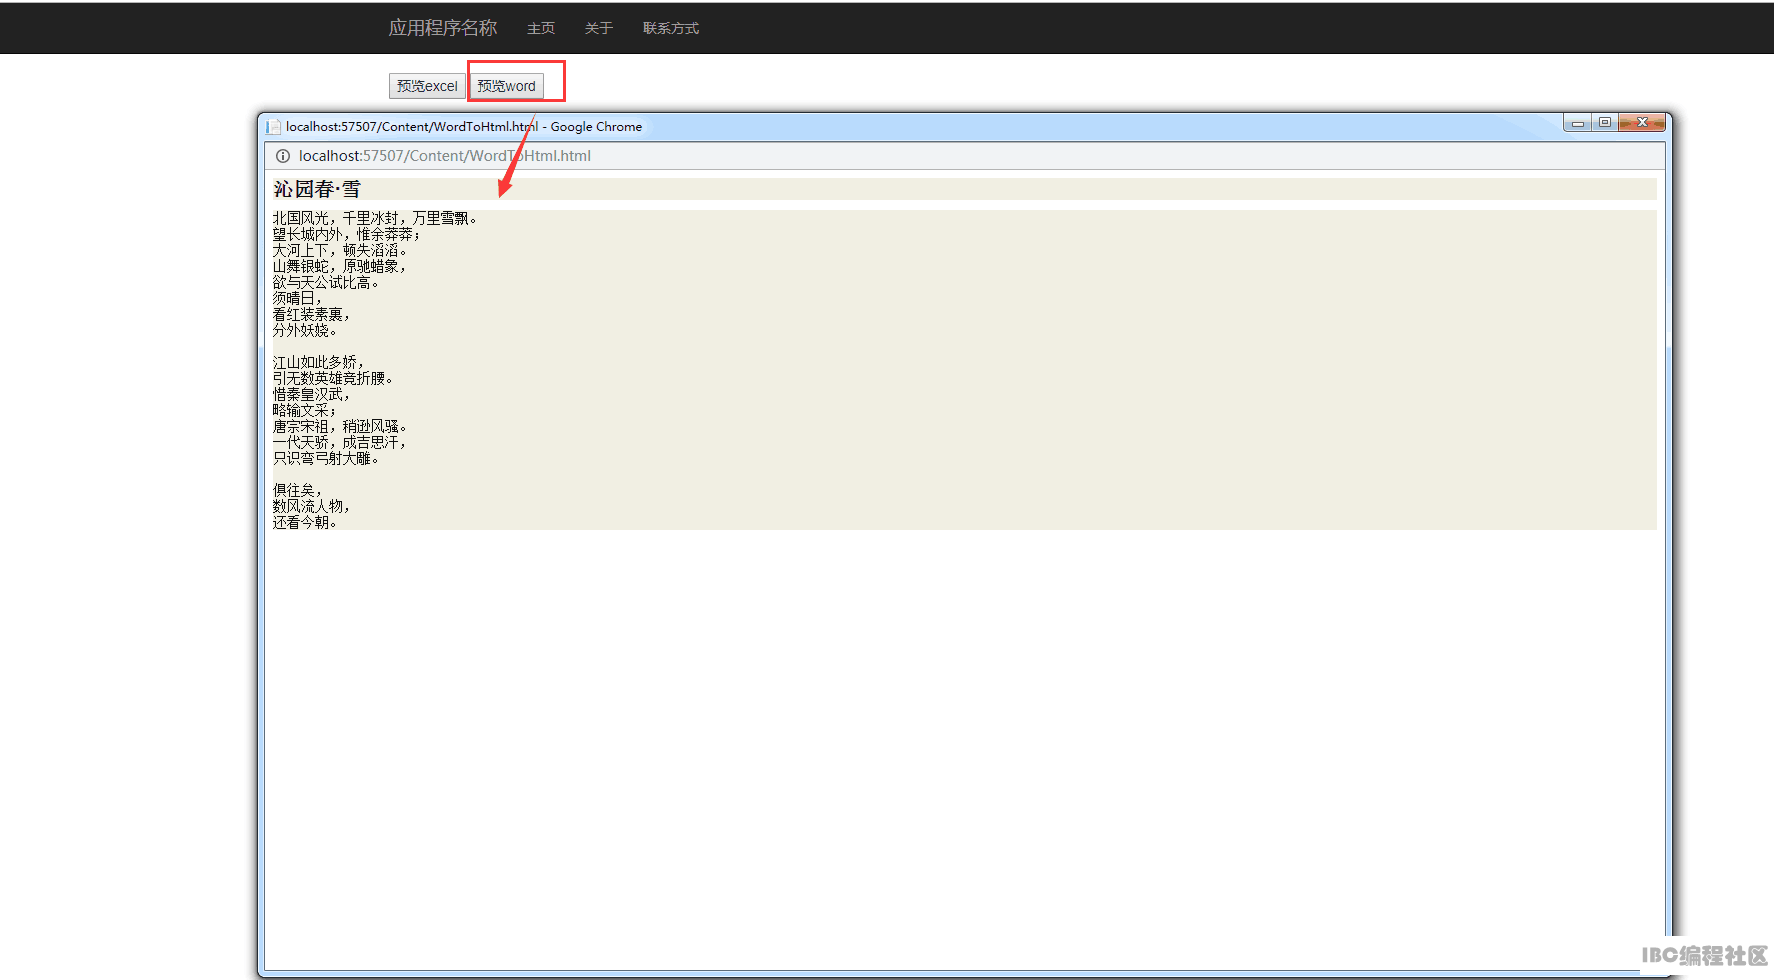The image size is (1774, 980).
Task: Go to the 关于 navigation item
Action: 598,28
